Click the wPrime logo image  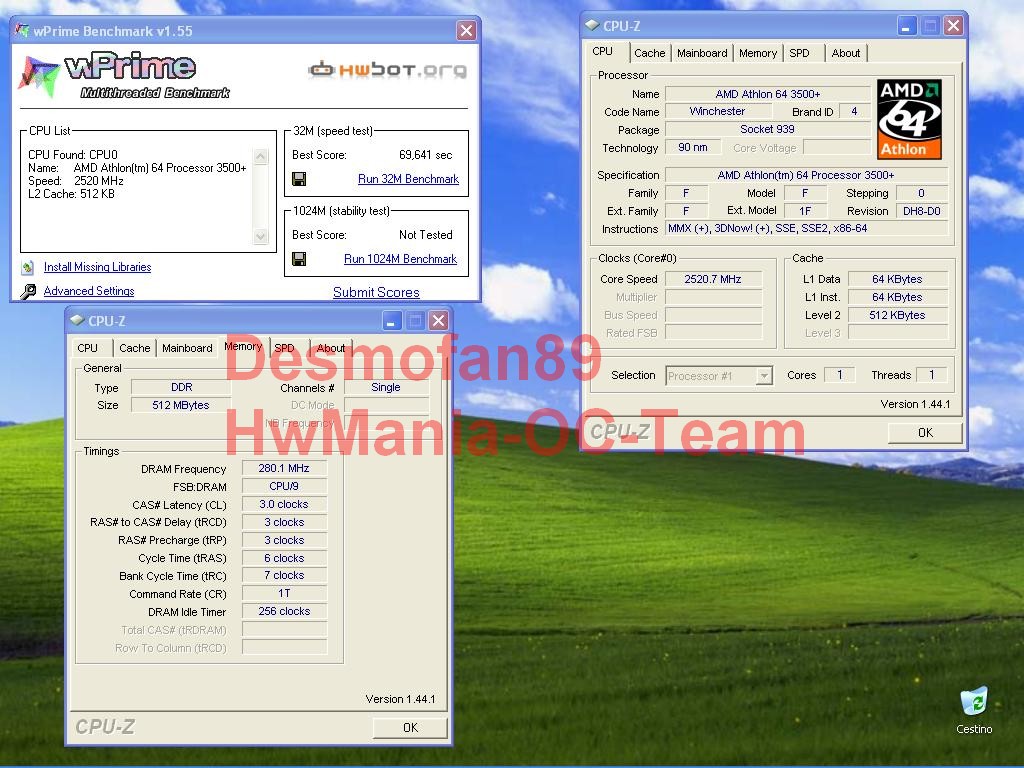125,75
